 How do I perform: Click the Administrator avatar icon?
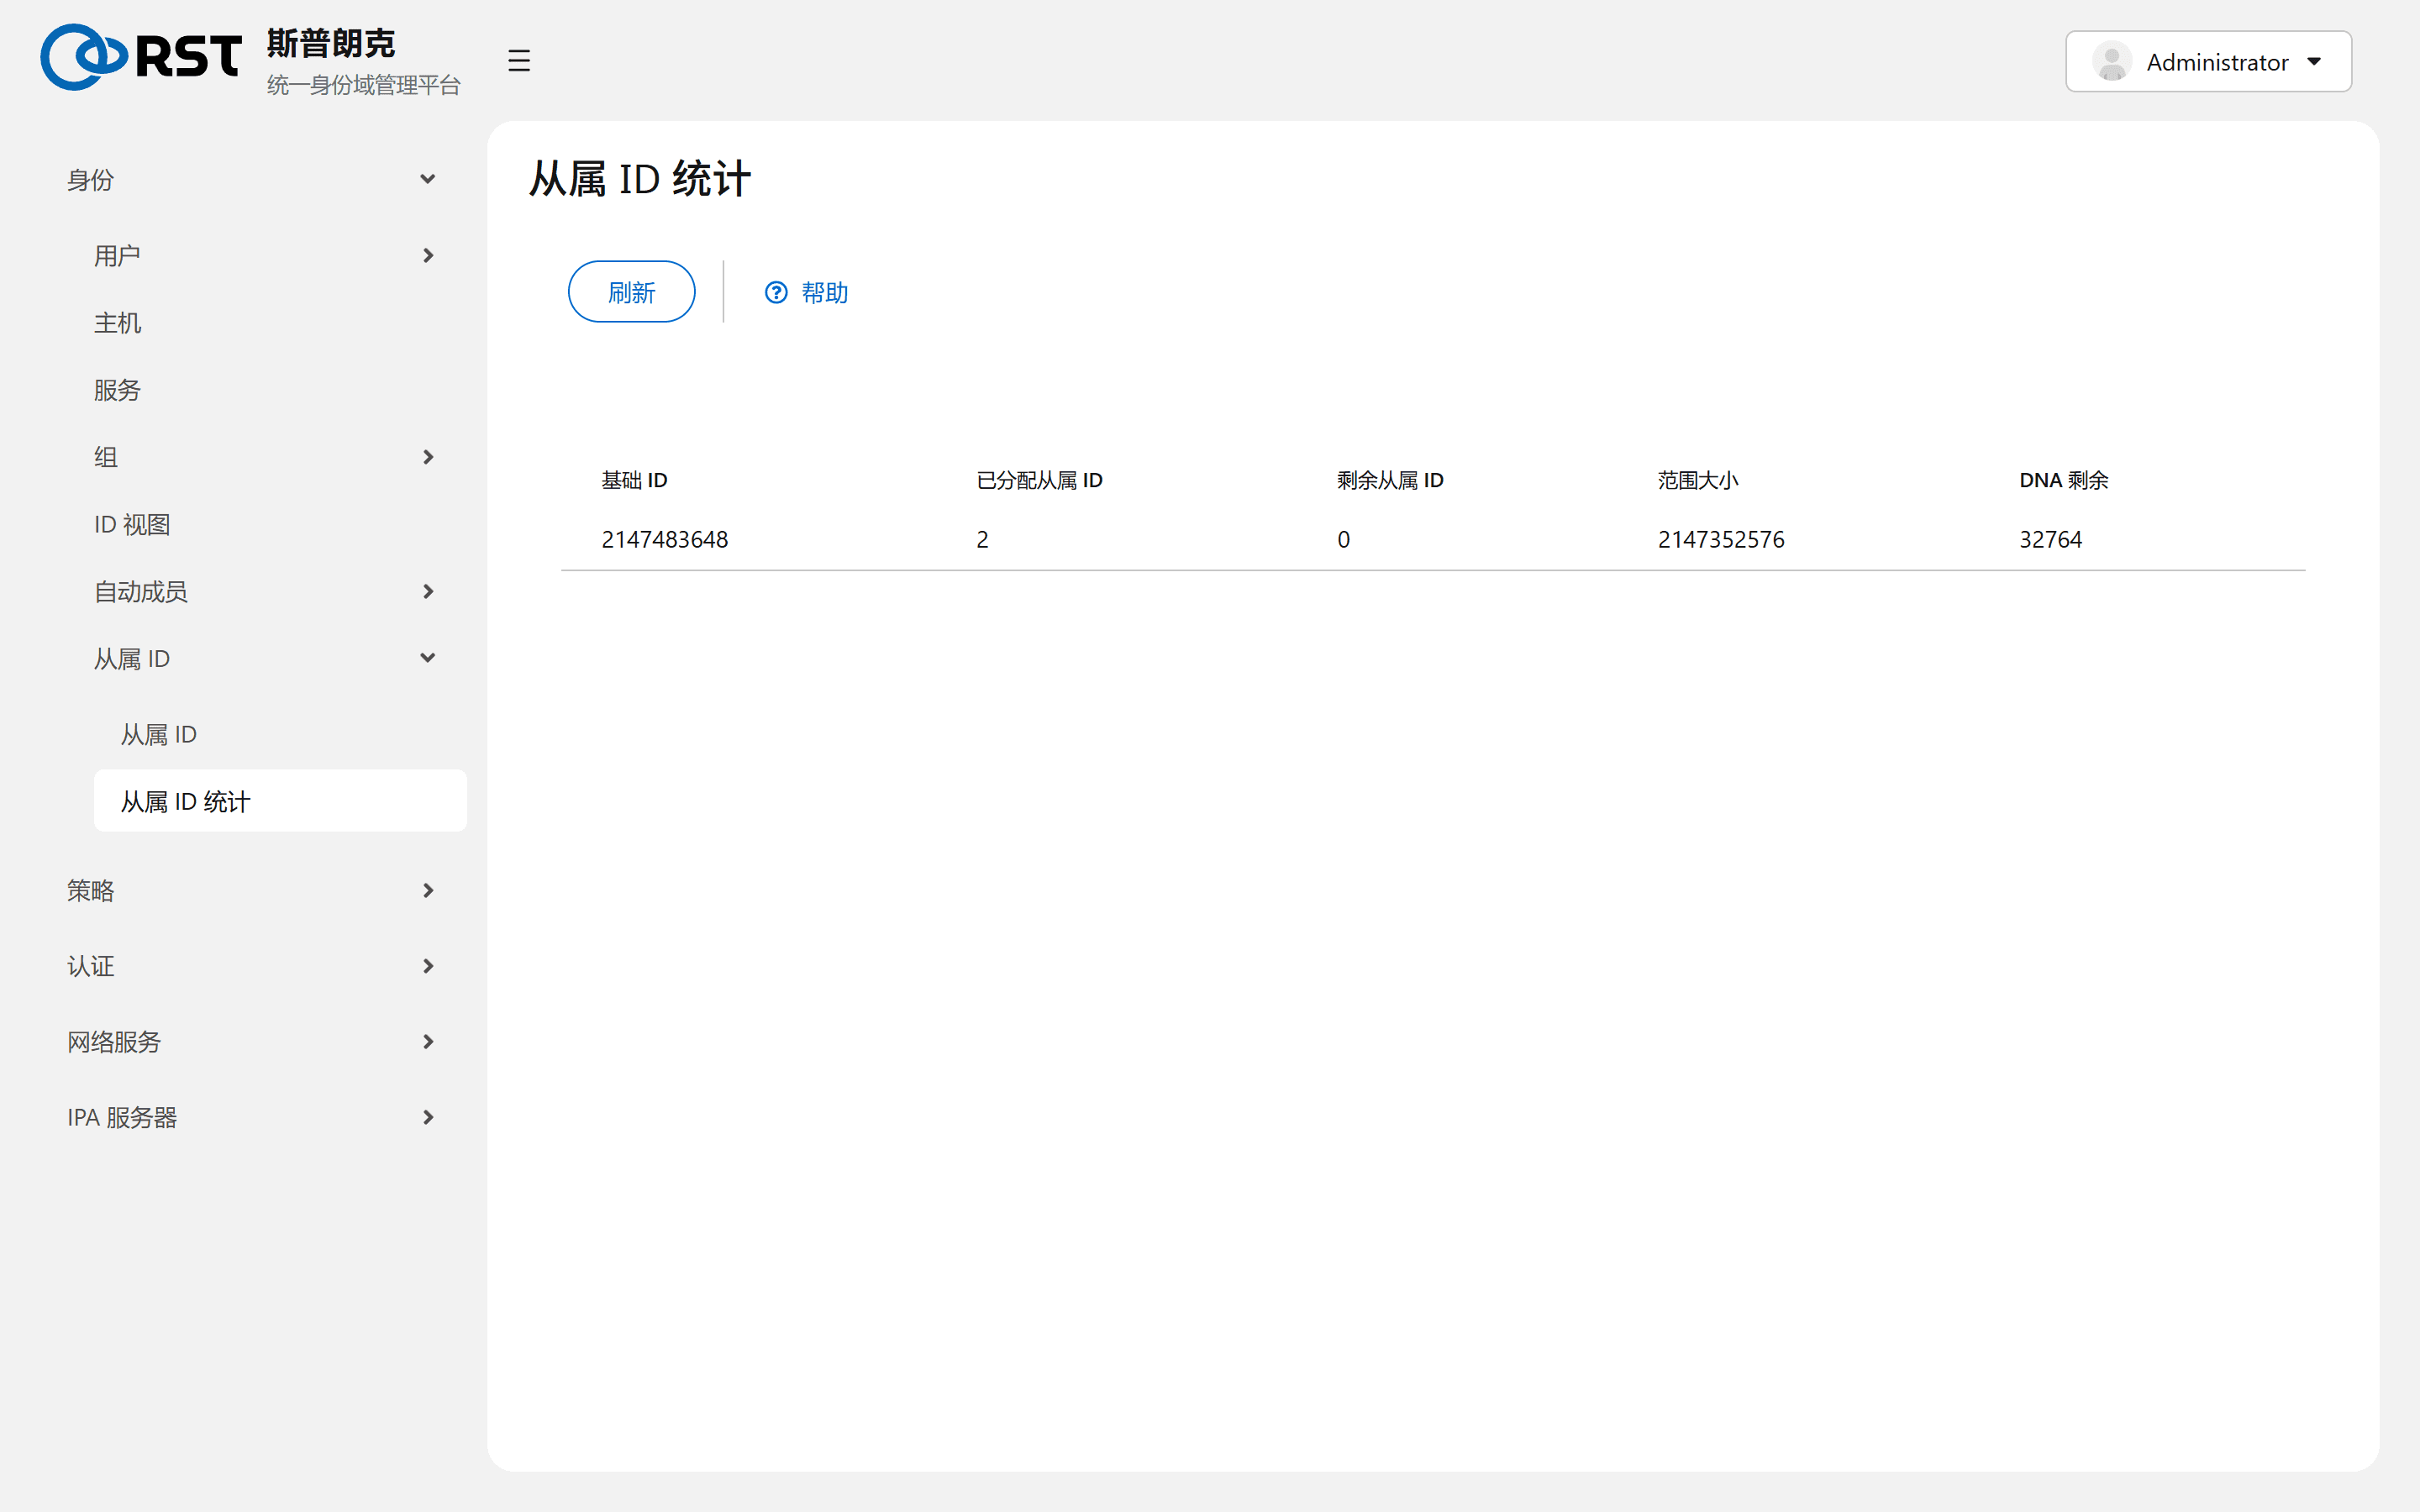pyautogui.click(x=2112, y=61)
